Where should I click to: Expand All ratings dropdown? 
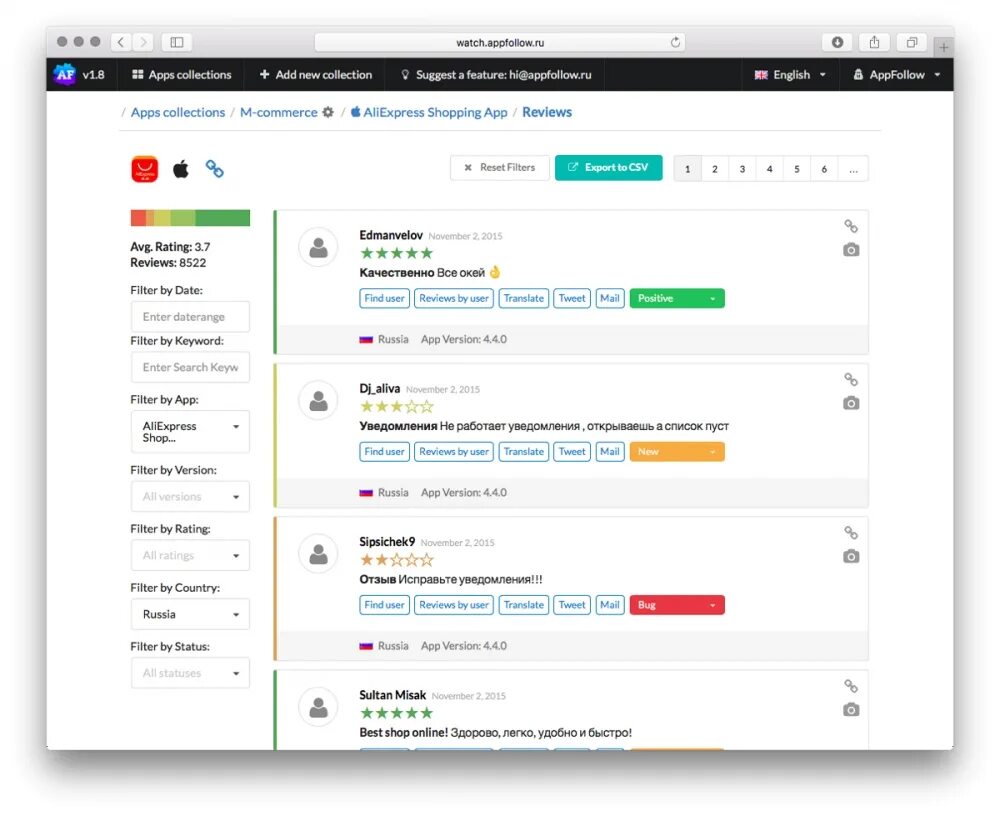coord(190,555)
